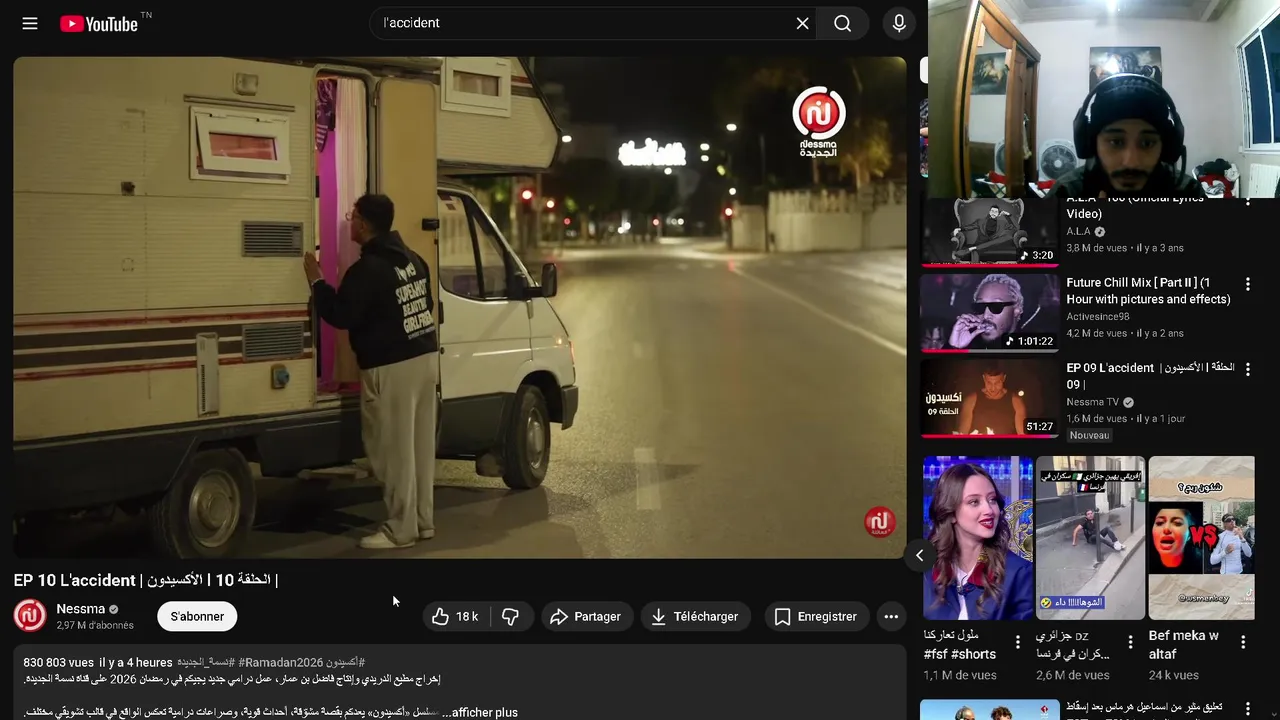The image size is (1280, 720).
Task: Open the dz France short thumbnail
Action: click(x=1090, y=538)
